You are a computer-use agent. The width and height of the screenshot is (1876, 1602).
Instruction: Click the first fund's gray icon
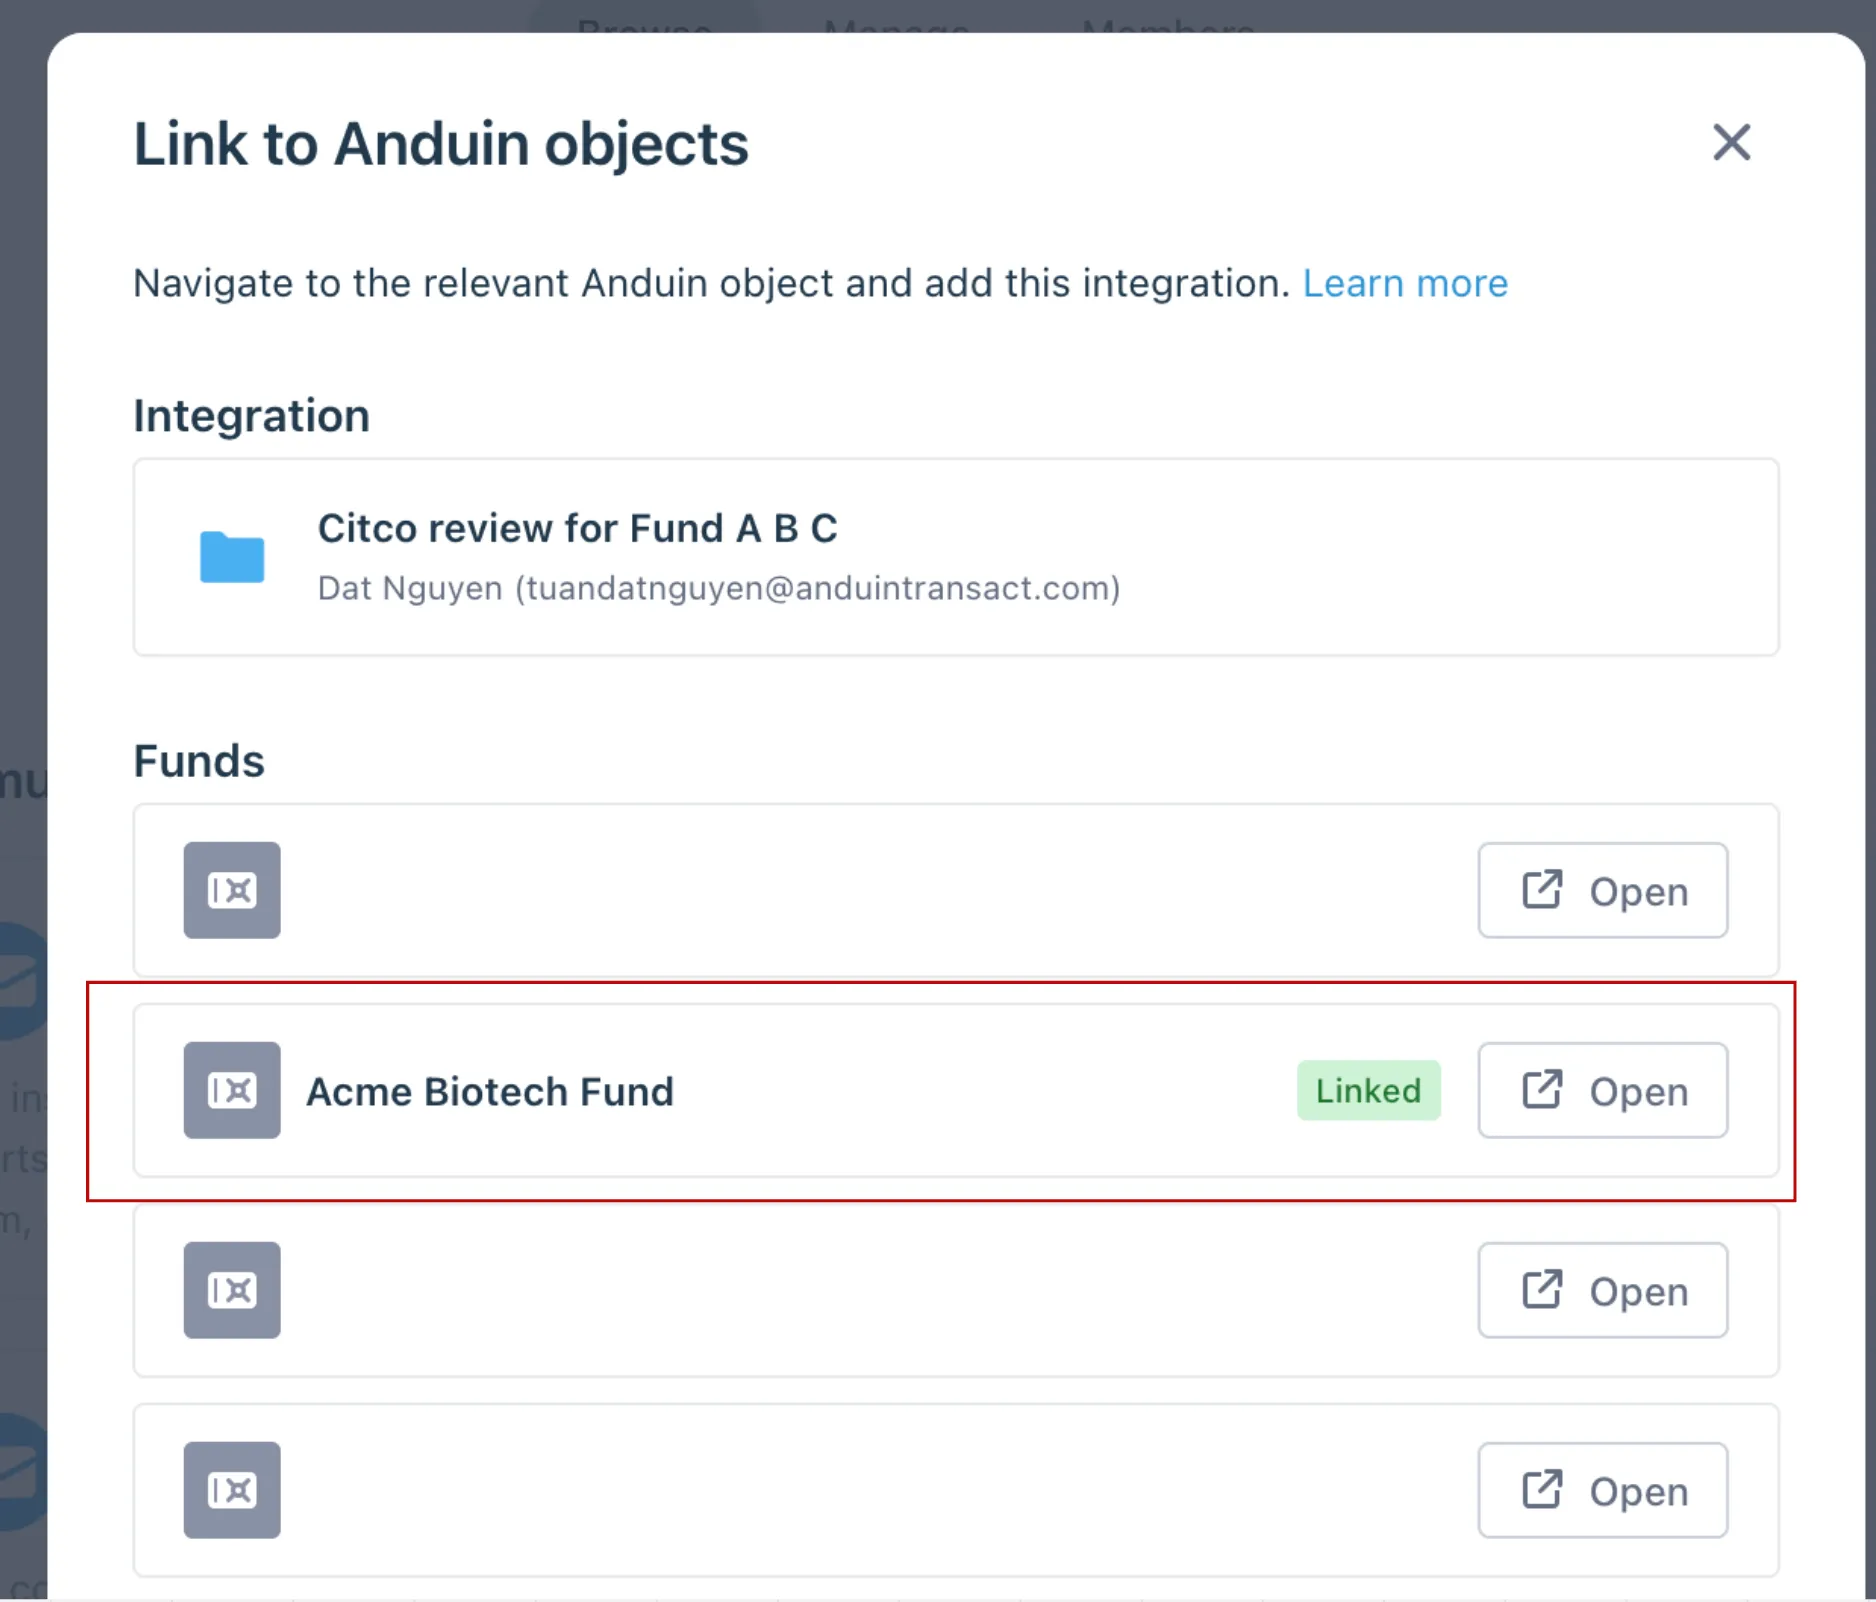coord(232,890)
